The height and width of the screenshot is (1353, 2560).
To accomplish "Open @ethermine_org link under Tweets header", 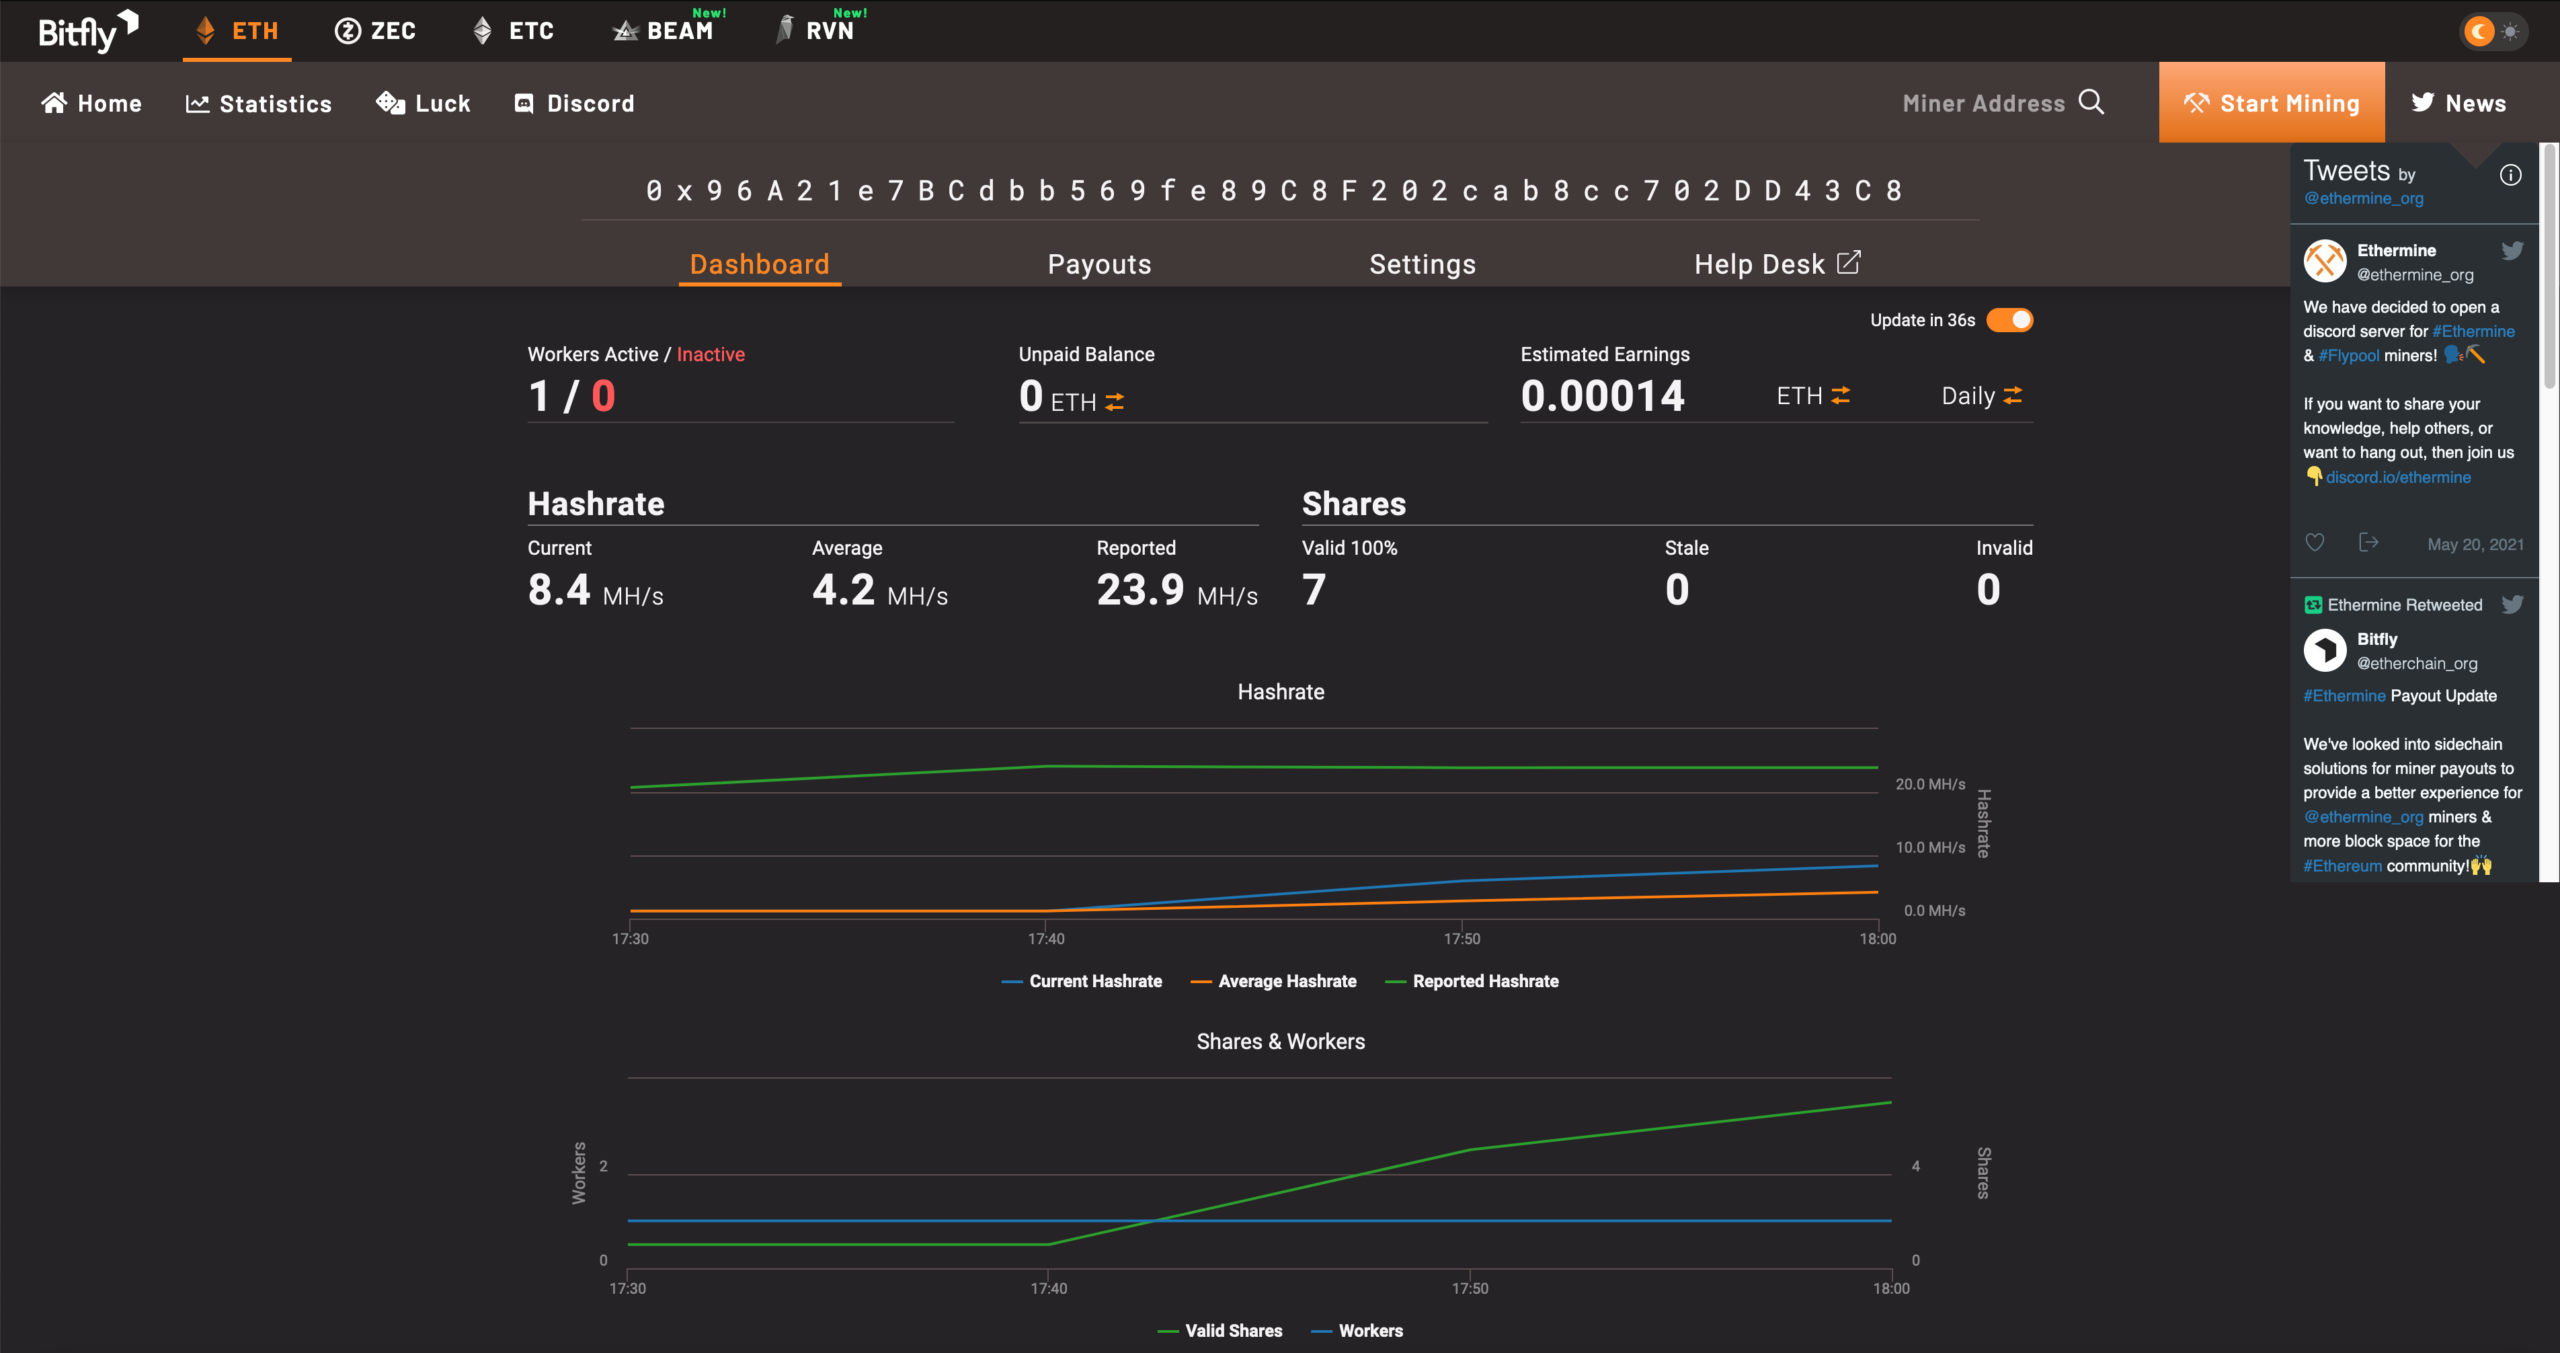I will click(2364, 198).
